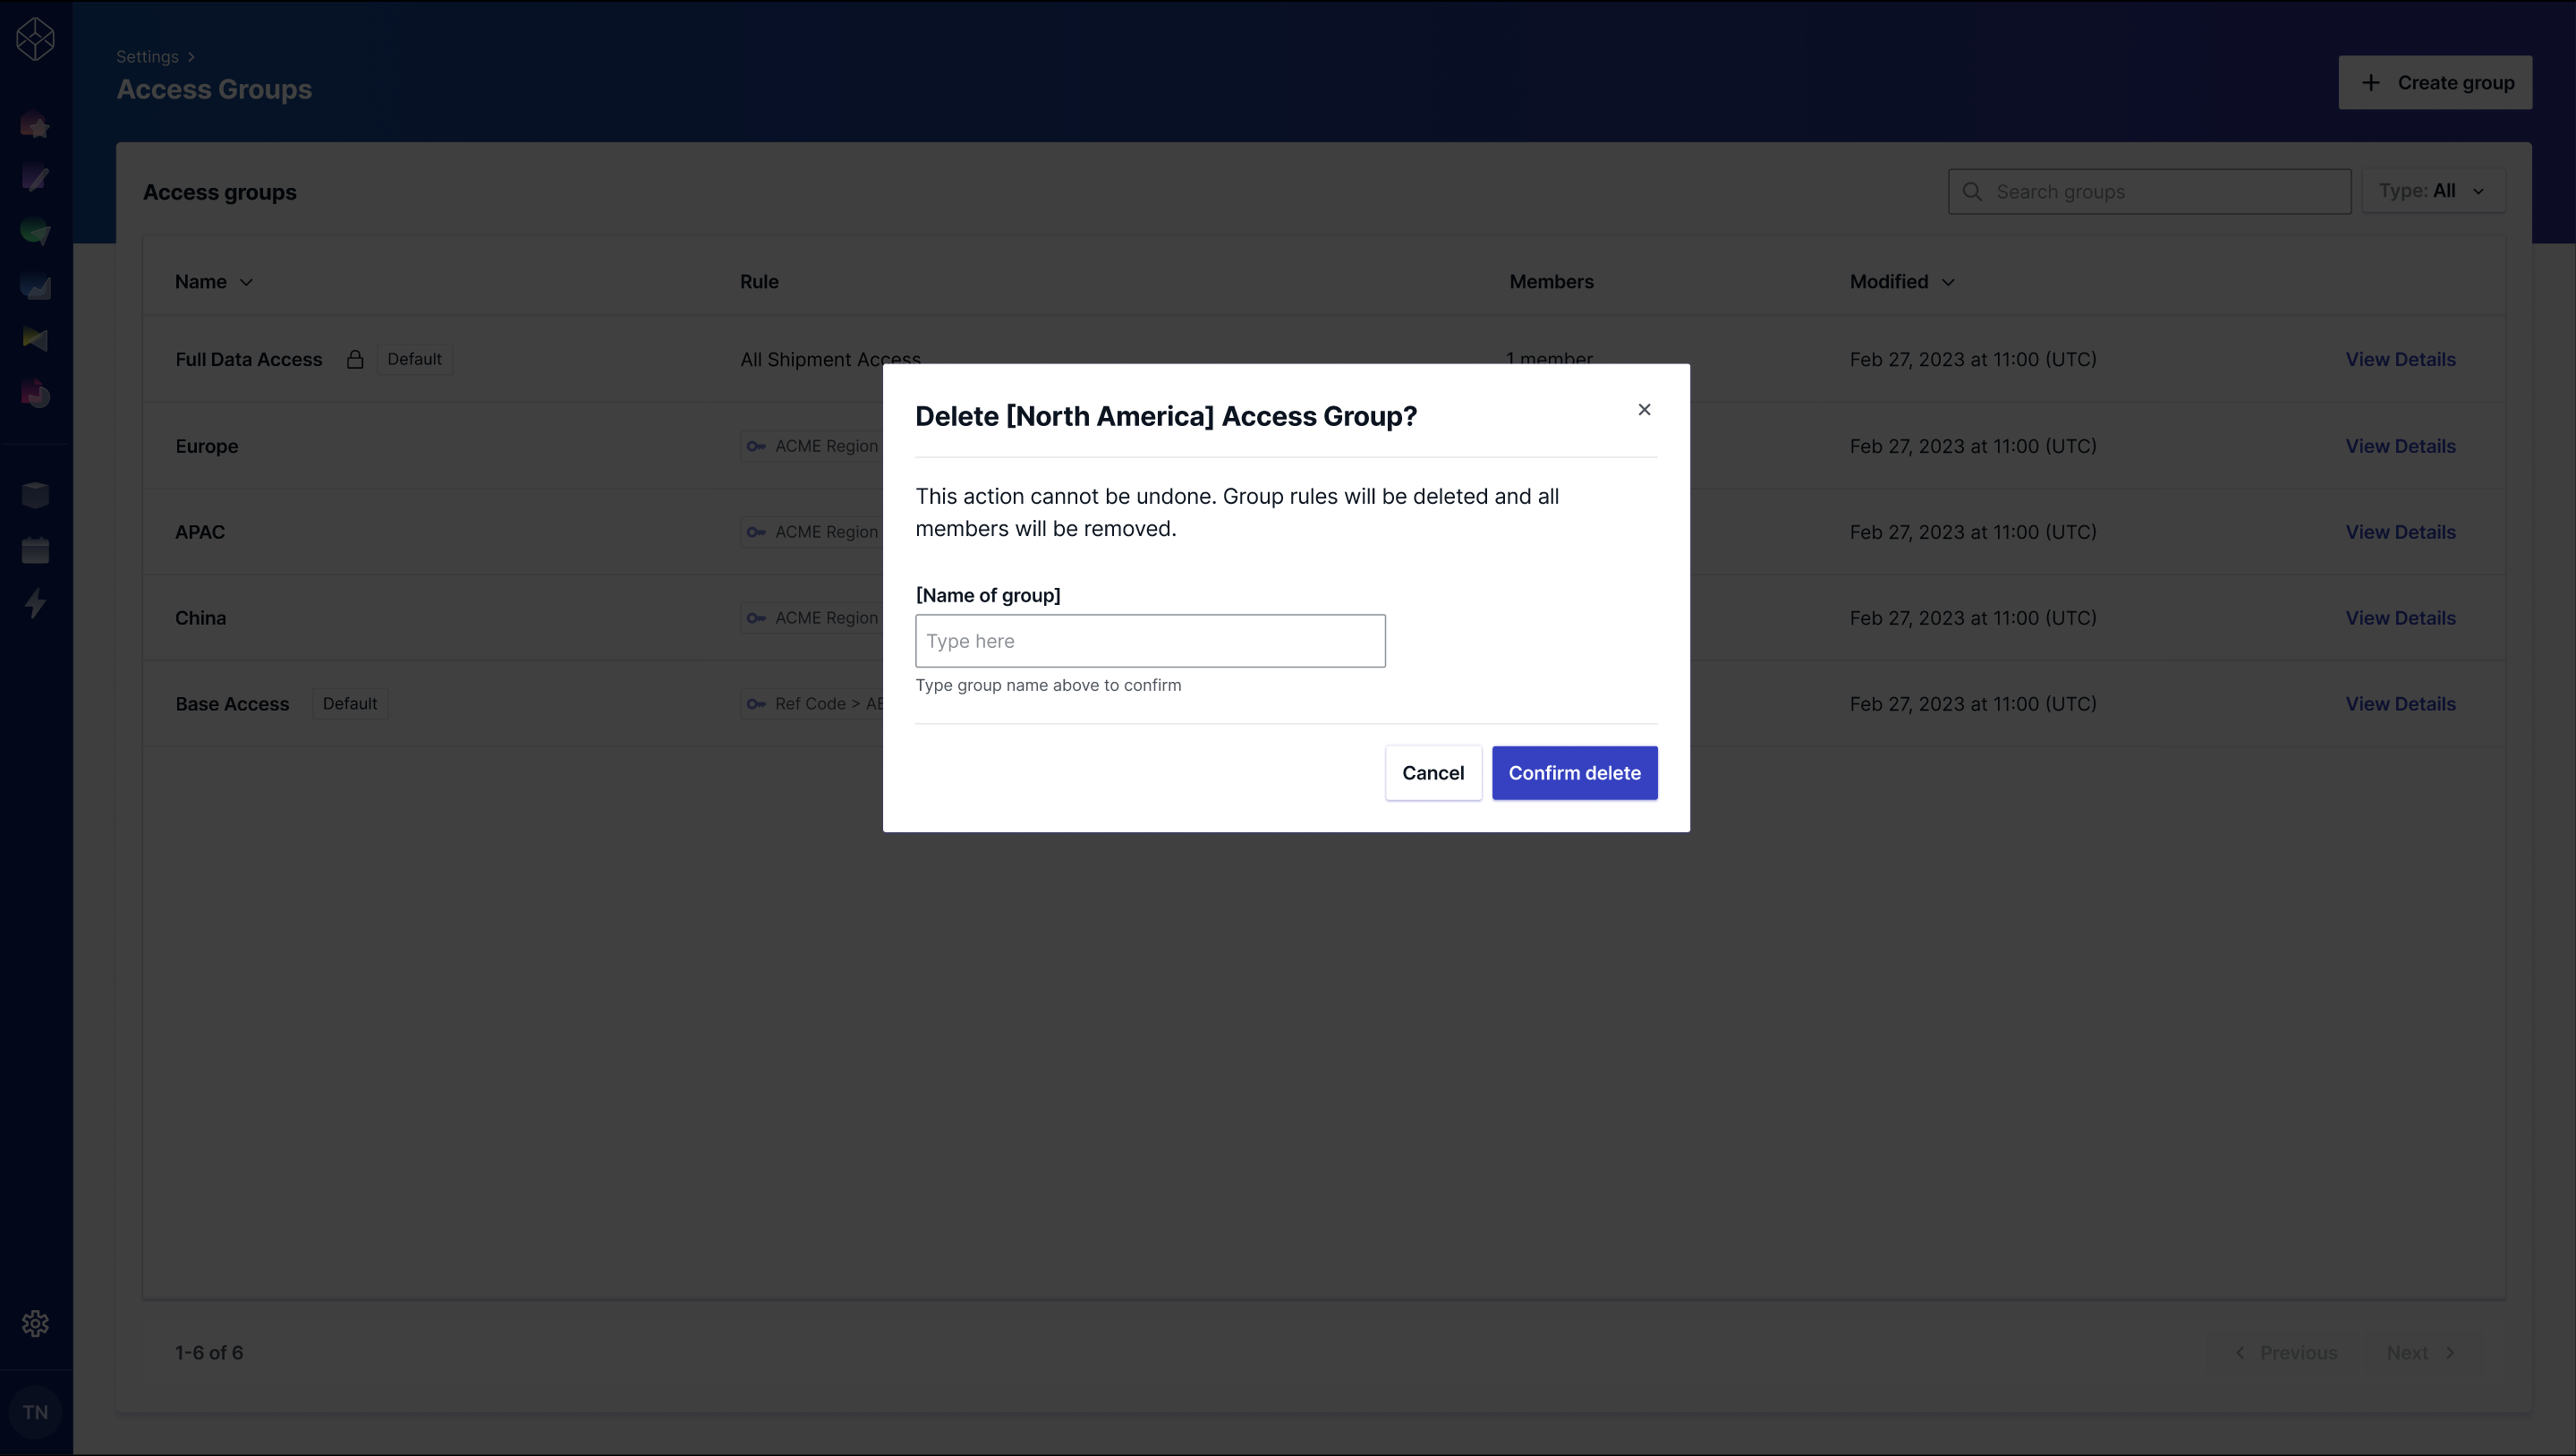
Task: Open the green paper-plane sidebar icon
Action: tap(35, 232)
